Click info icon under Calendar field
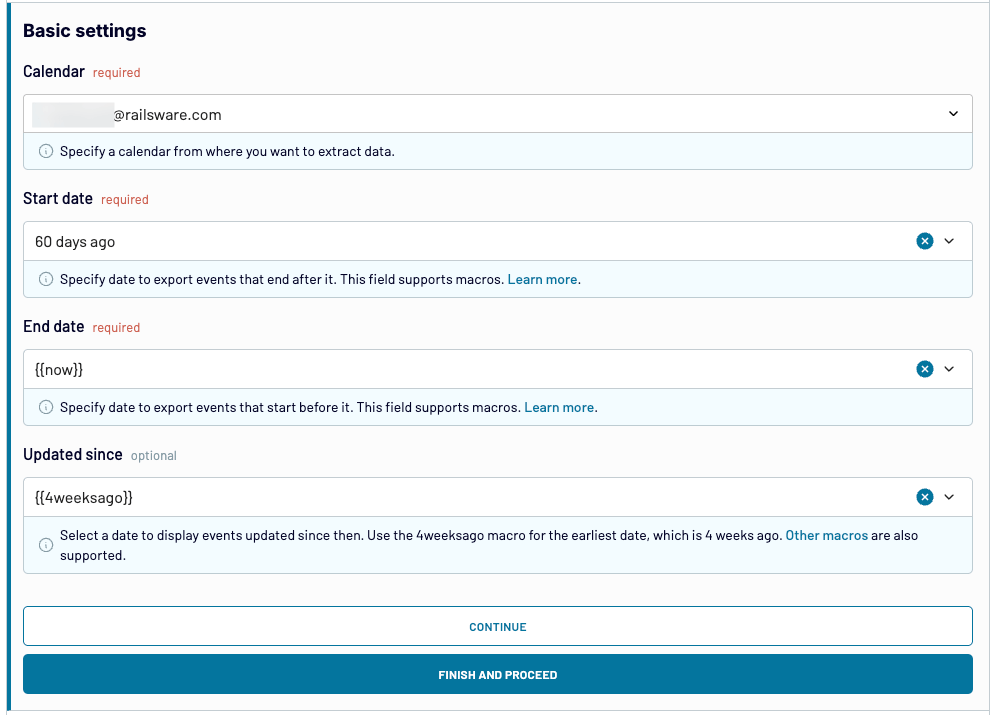 (46, 152)
